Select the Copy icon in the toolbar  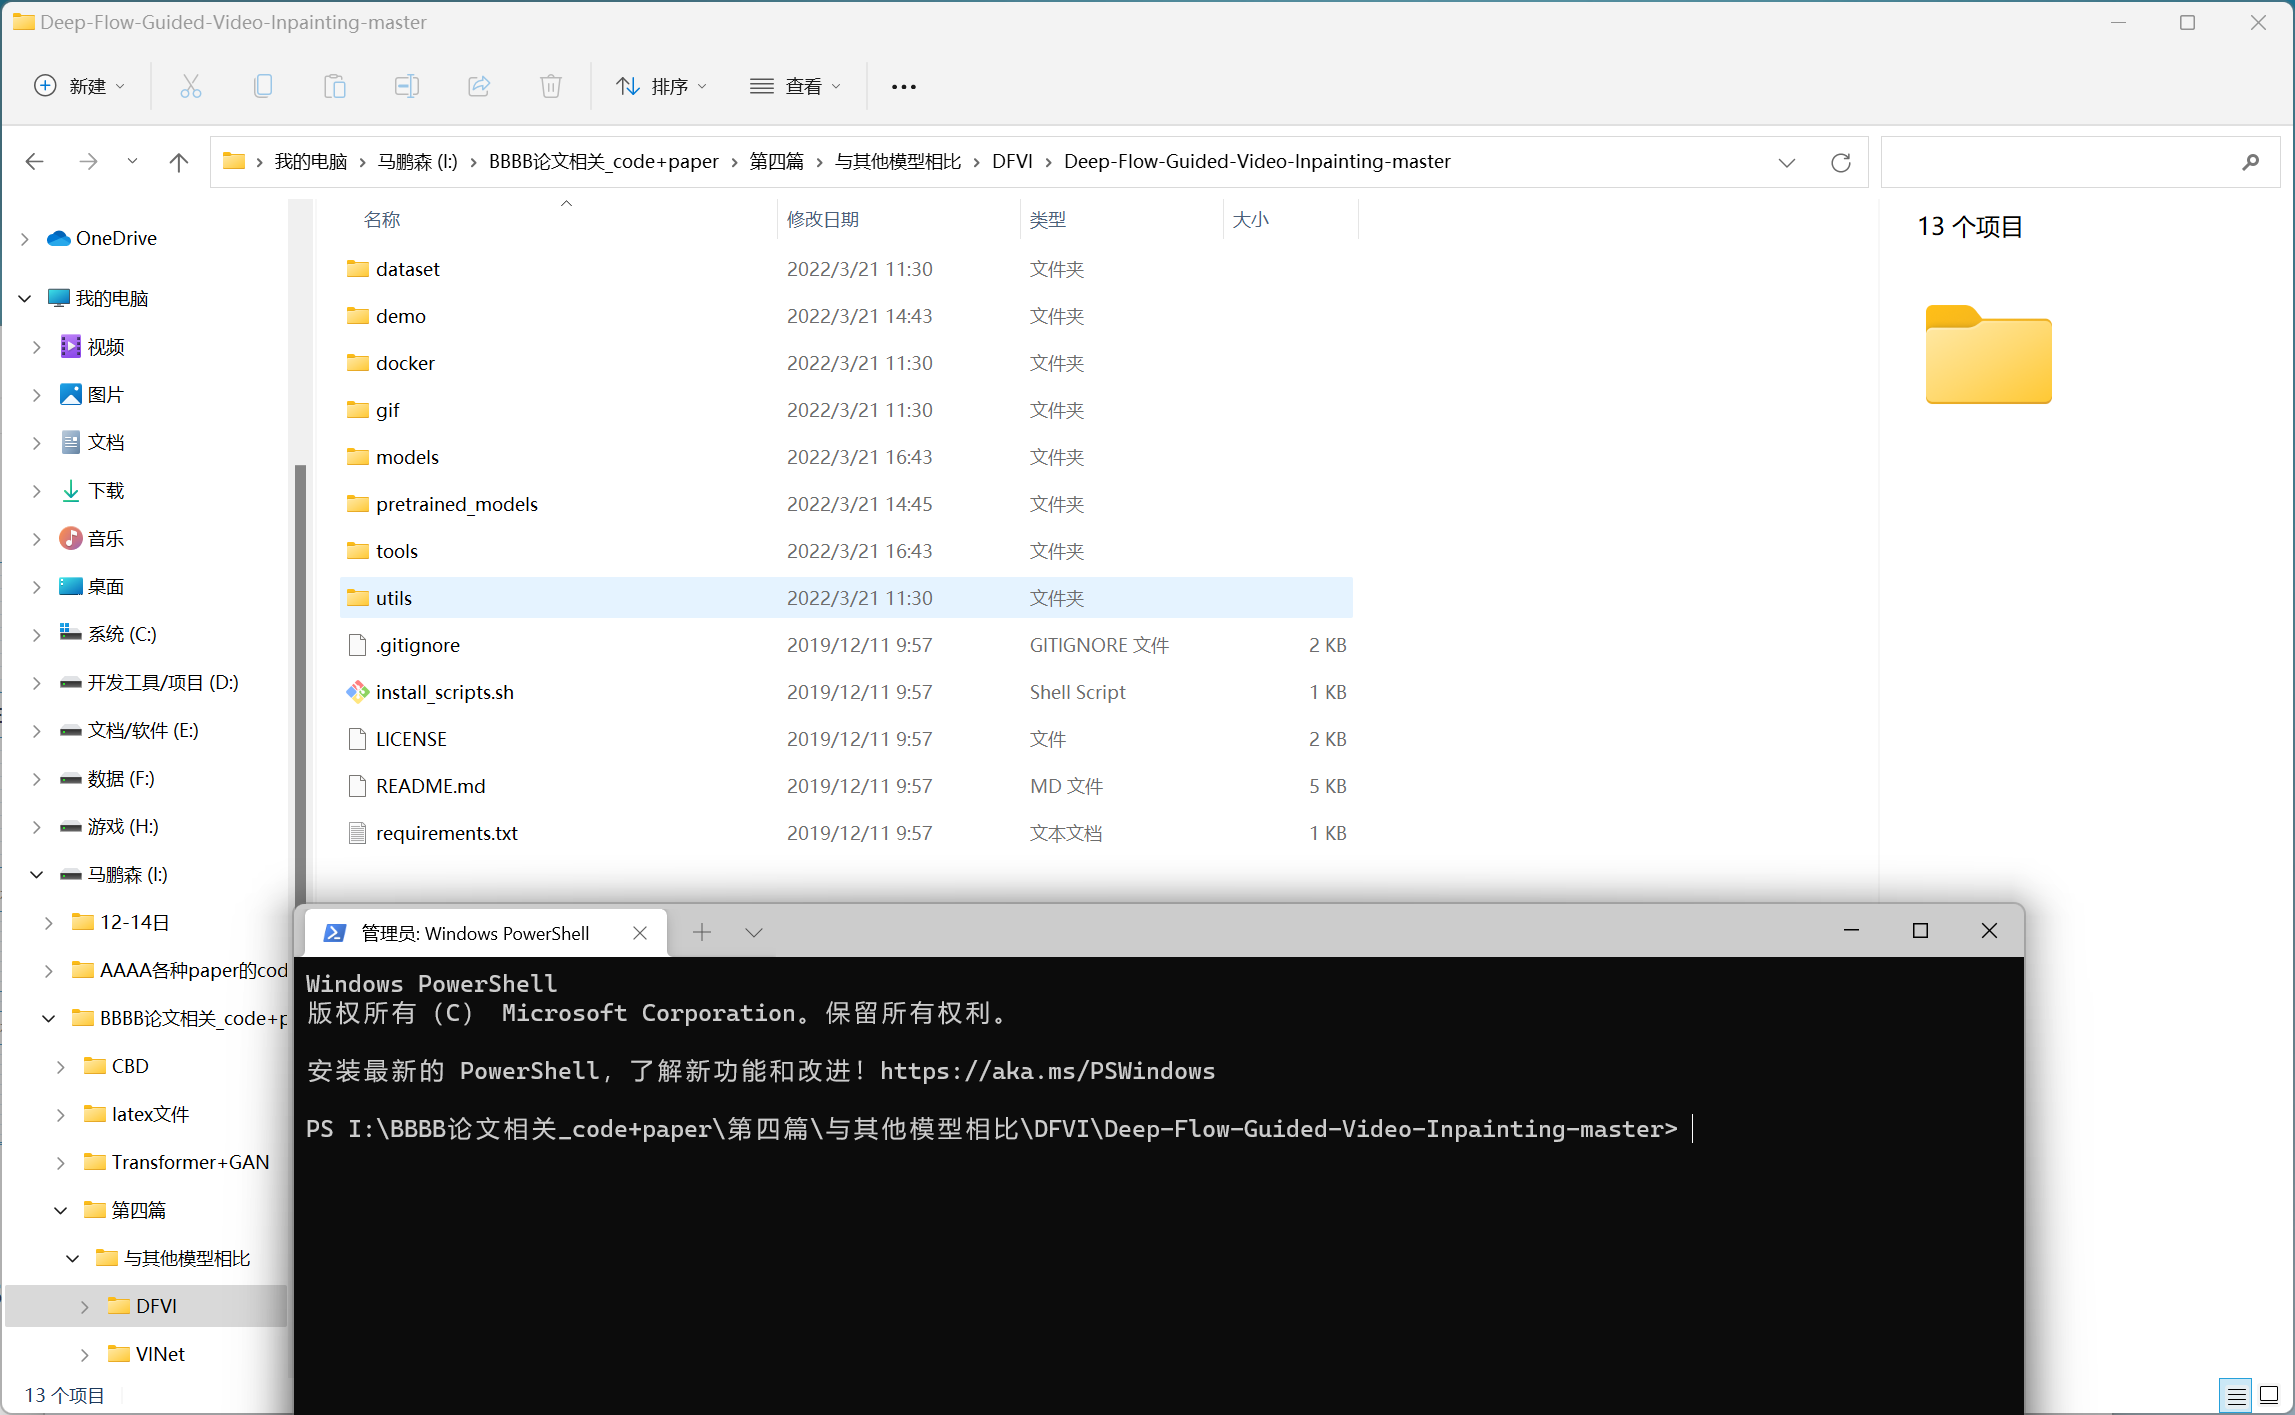pos(263,86)
